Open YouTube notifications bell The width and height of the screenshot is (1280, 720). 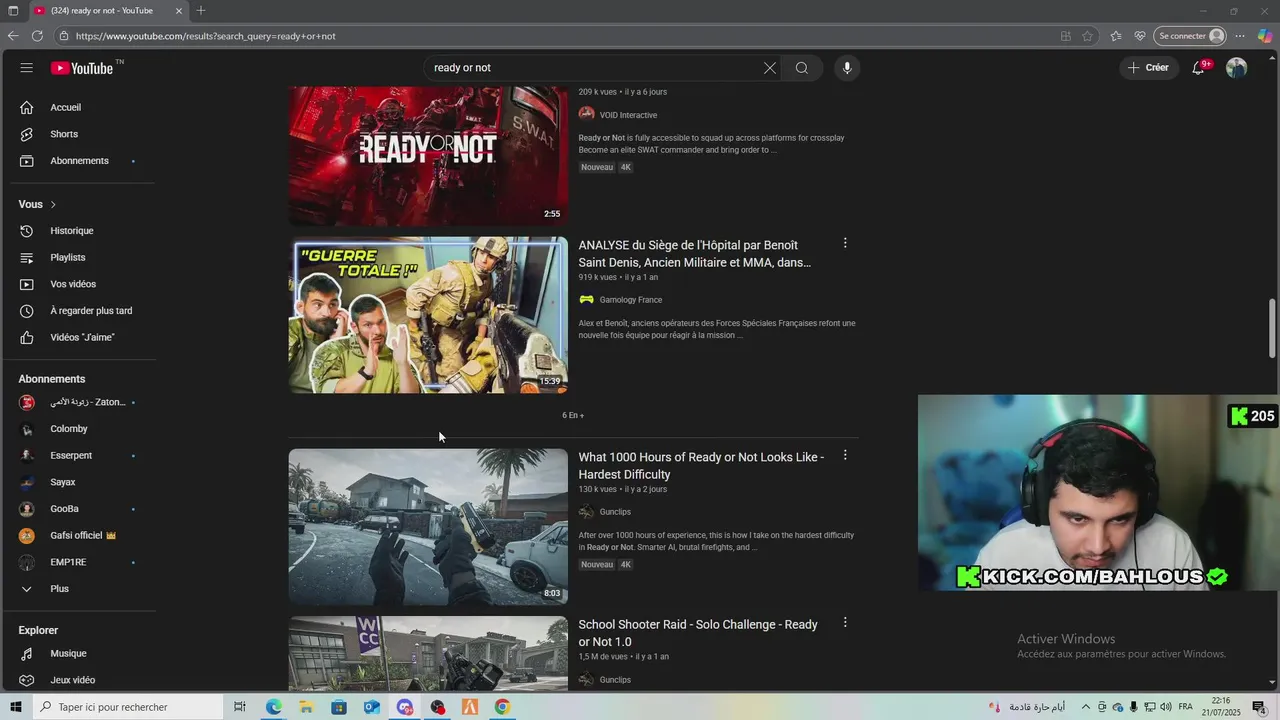pyautogui.click(x=1198, y=68)
